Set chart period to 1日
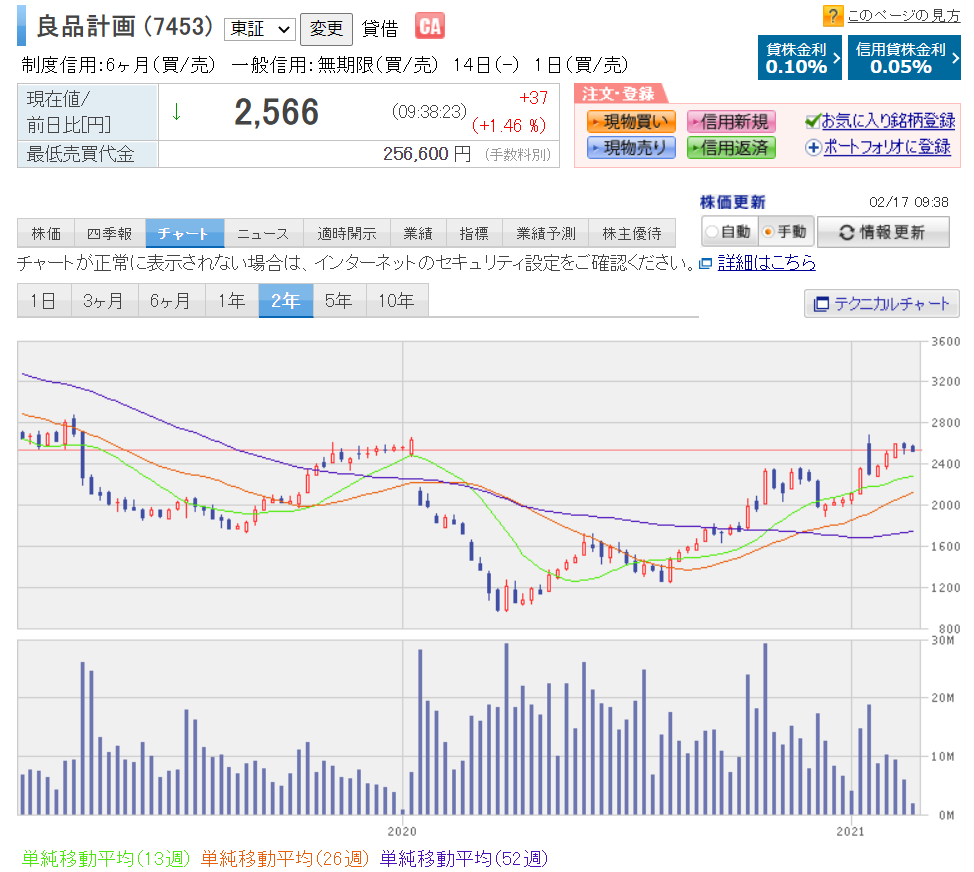 click(44, 301)
